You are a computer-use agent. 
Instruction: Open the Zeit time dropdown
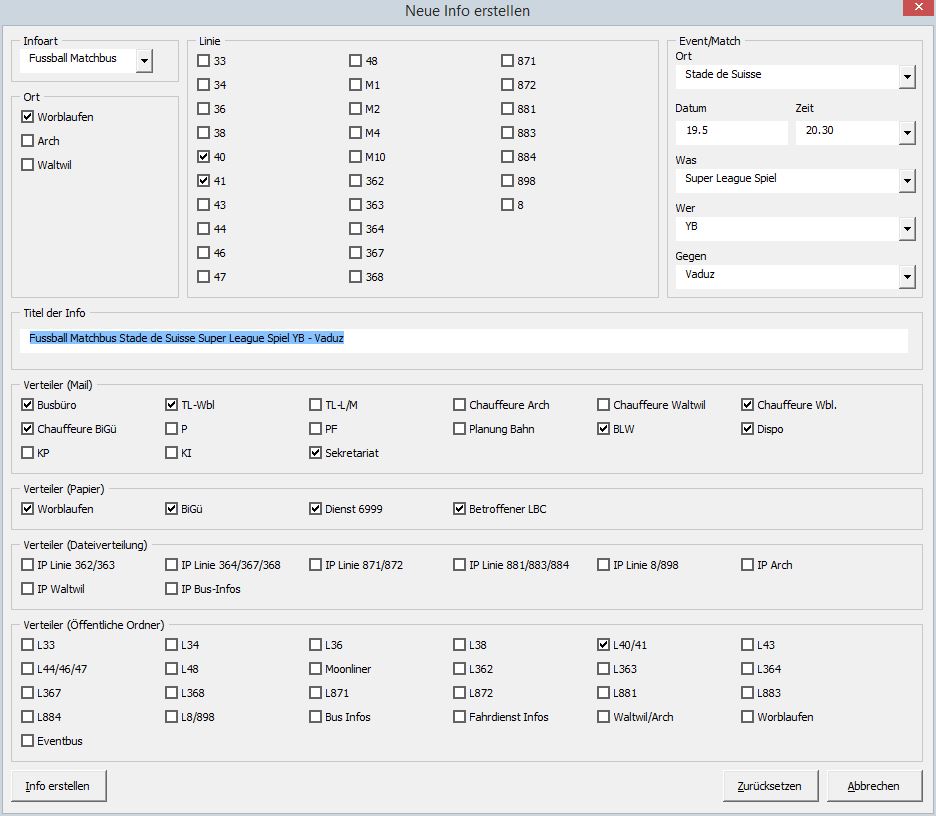pyautogui.click(x=907, y=133)
